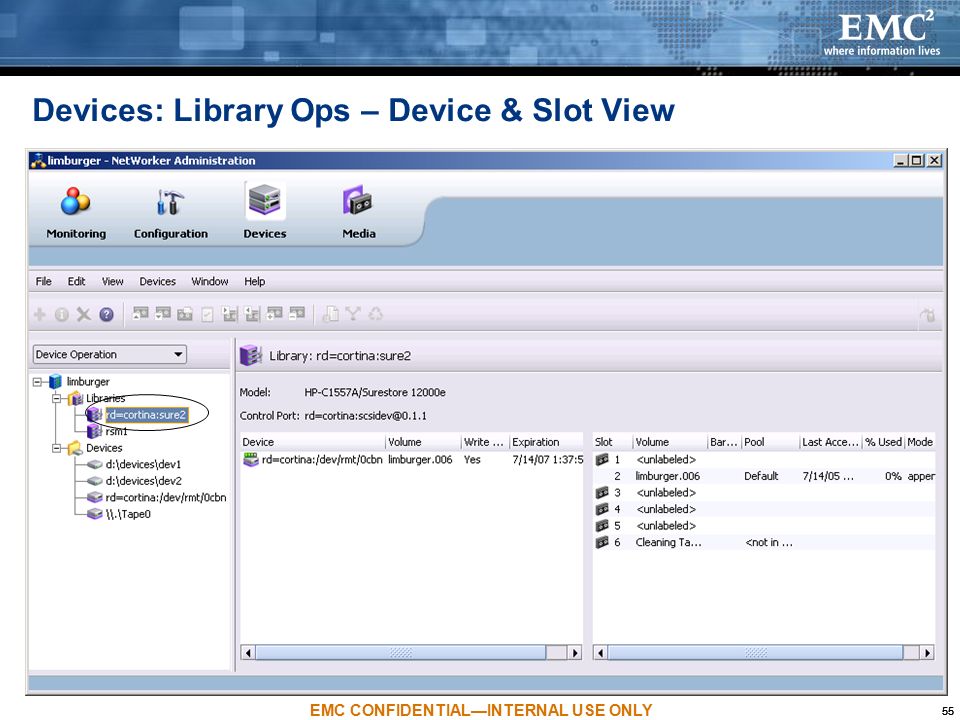Image resolution: width=960 pixels, height=720 pixels.
Task: Click the Y-shaped fork toolbar icon
Action: pos(353,314)
